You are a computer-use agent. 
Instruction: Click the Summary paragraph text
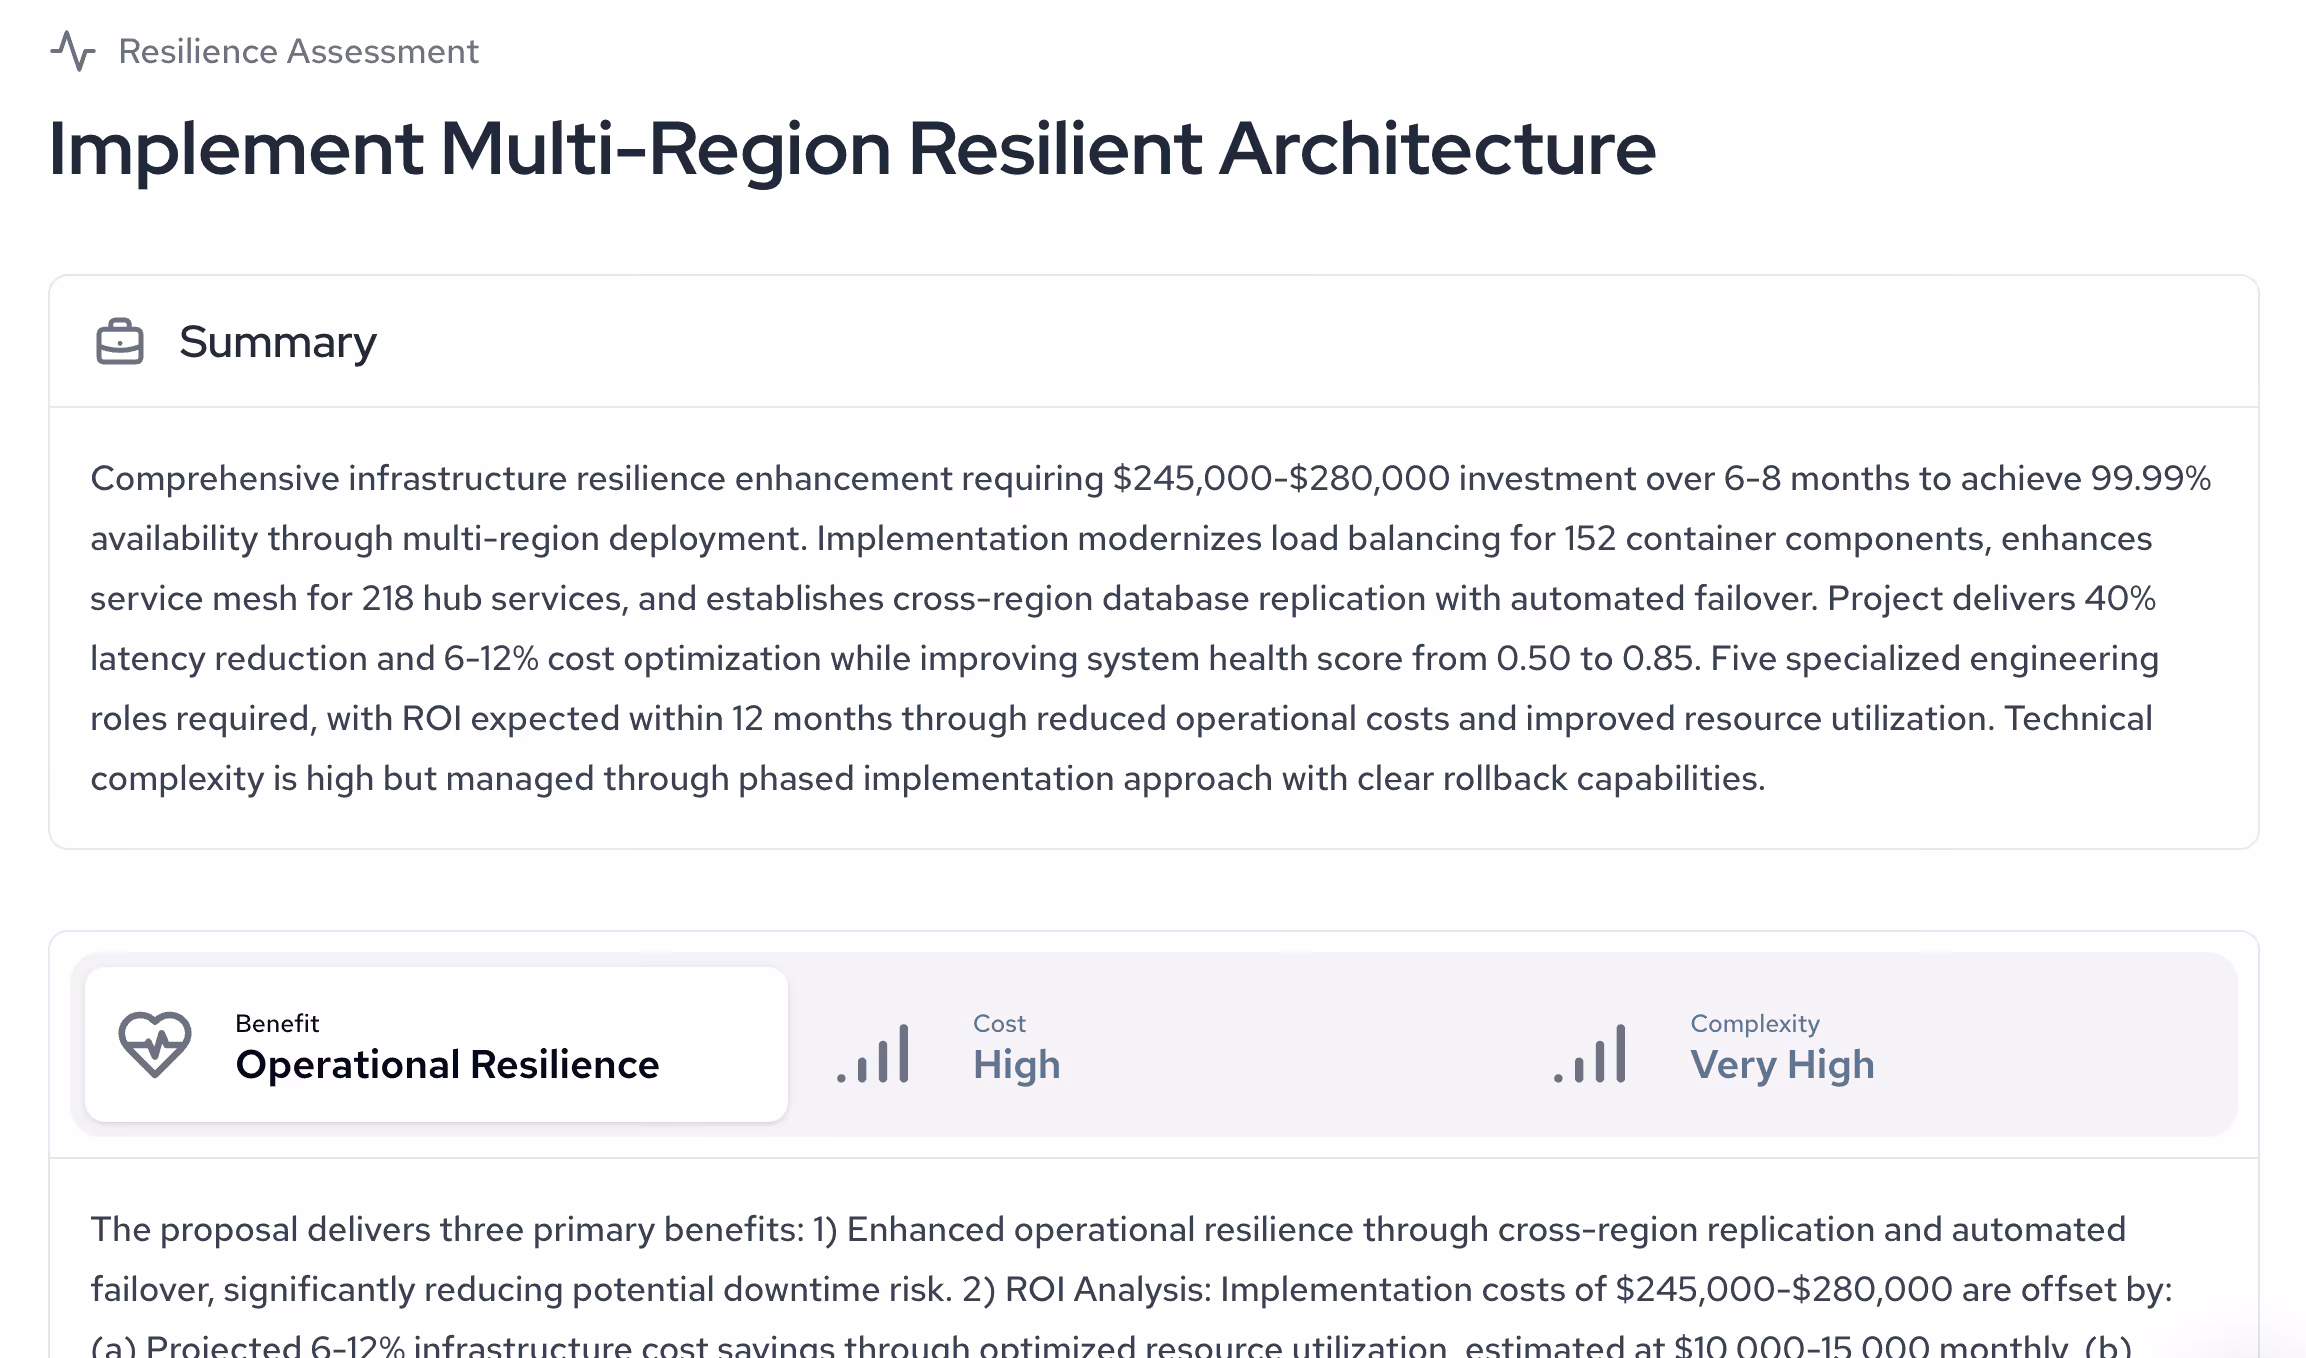1150,628
